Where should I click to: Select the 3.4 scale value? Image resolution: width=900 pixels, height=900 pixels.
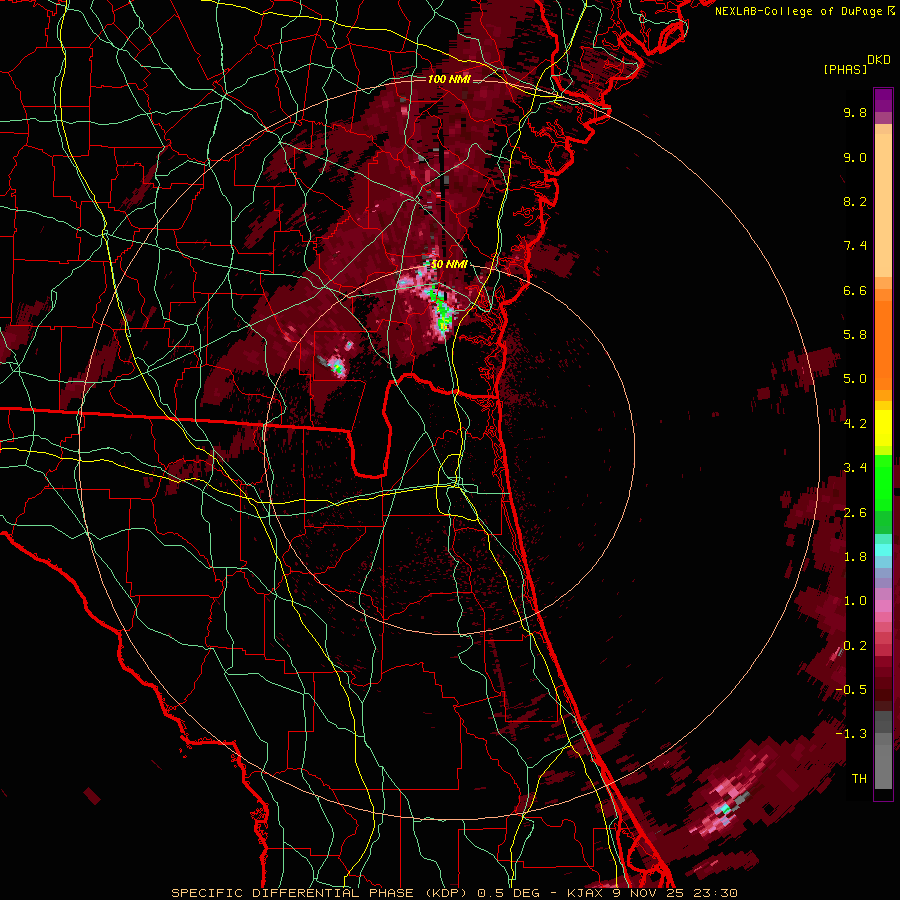tap(855, 468)
